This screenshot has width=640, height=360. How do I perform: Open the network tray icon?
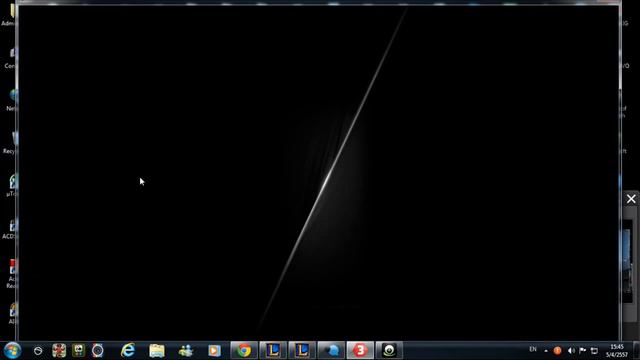pos(594,351)
